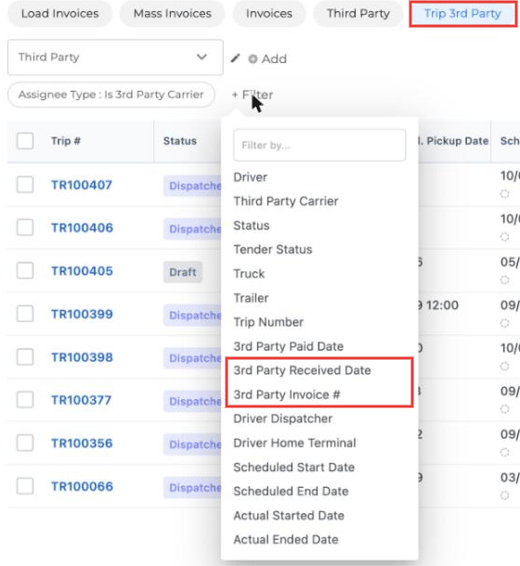This screenshot has width=520, height=566.
Task: Check the box for TR100399
Action: pos(25,314)
